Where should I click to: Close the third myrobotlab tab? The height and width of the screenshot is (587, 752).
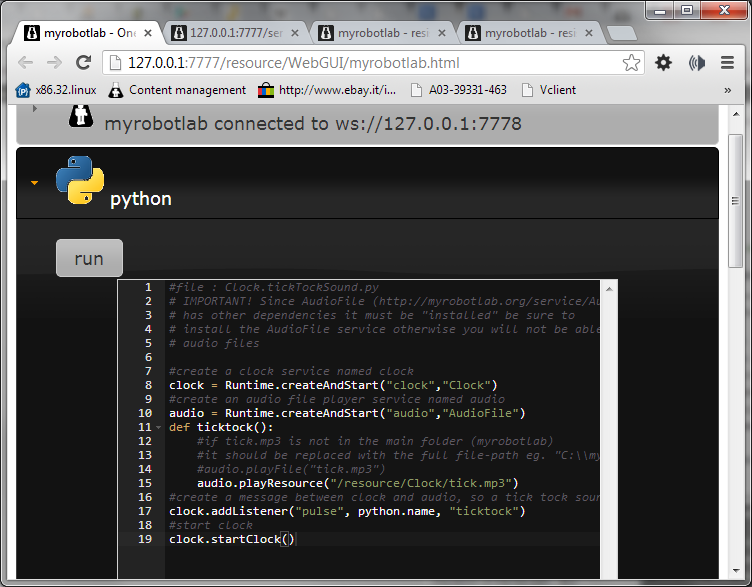pyautogui.click(x=442, y=33)
